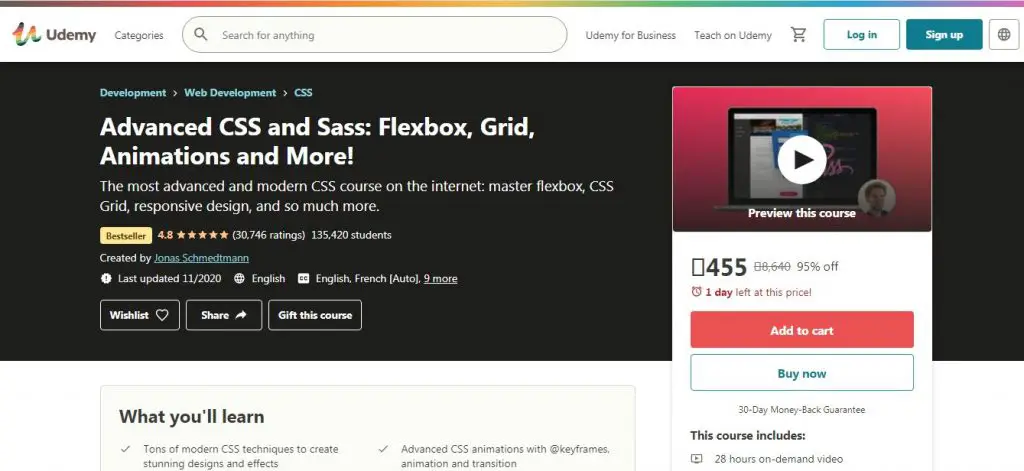
Task: Play the course preview video
Action: (x=801, y=160)
